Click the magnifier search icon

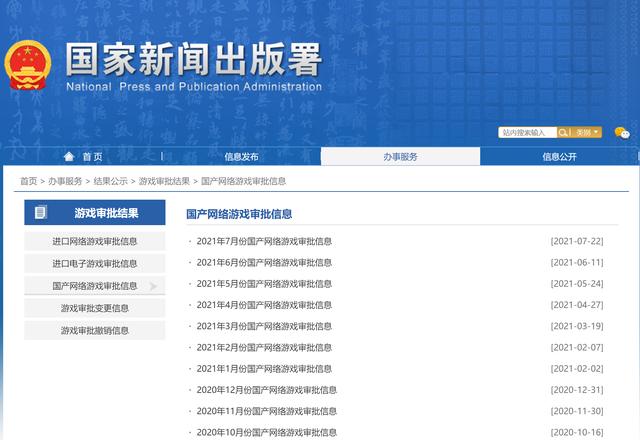(564, 132)
